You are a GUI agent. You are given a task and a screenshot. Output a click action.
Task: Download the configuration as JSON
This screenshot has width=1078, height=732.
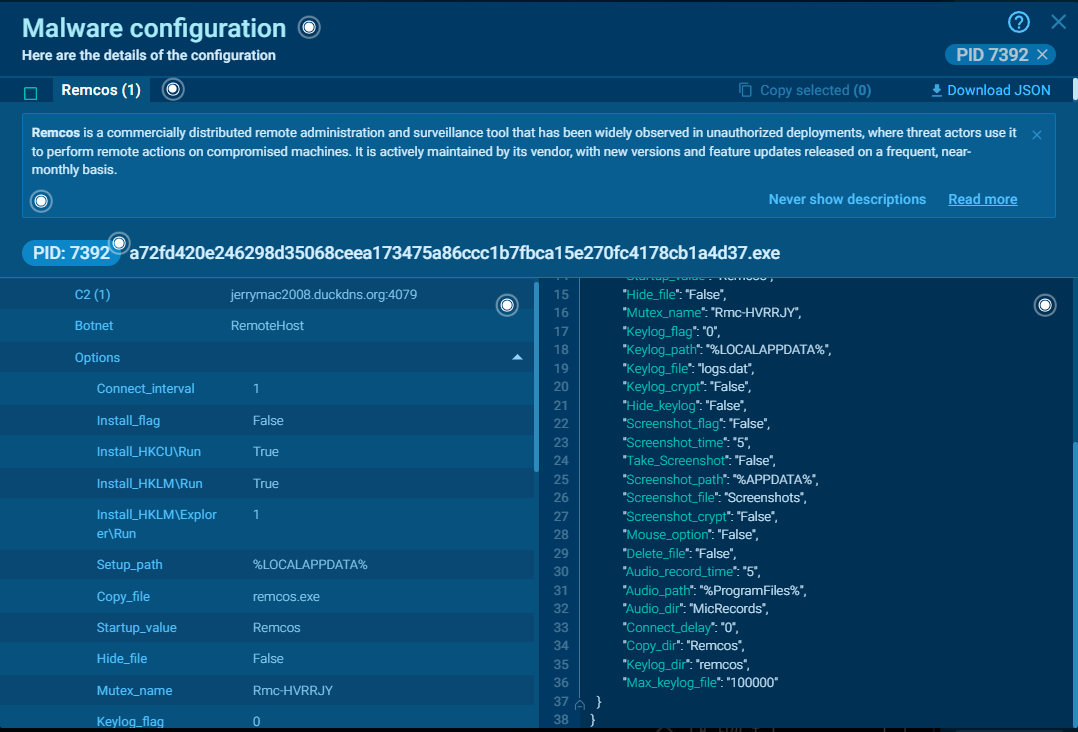pyautogui.click(x=991, y=90)
